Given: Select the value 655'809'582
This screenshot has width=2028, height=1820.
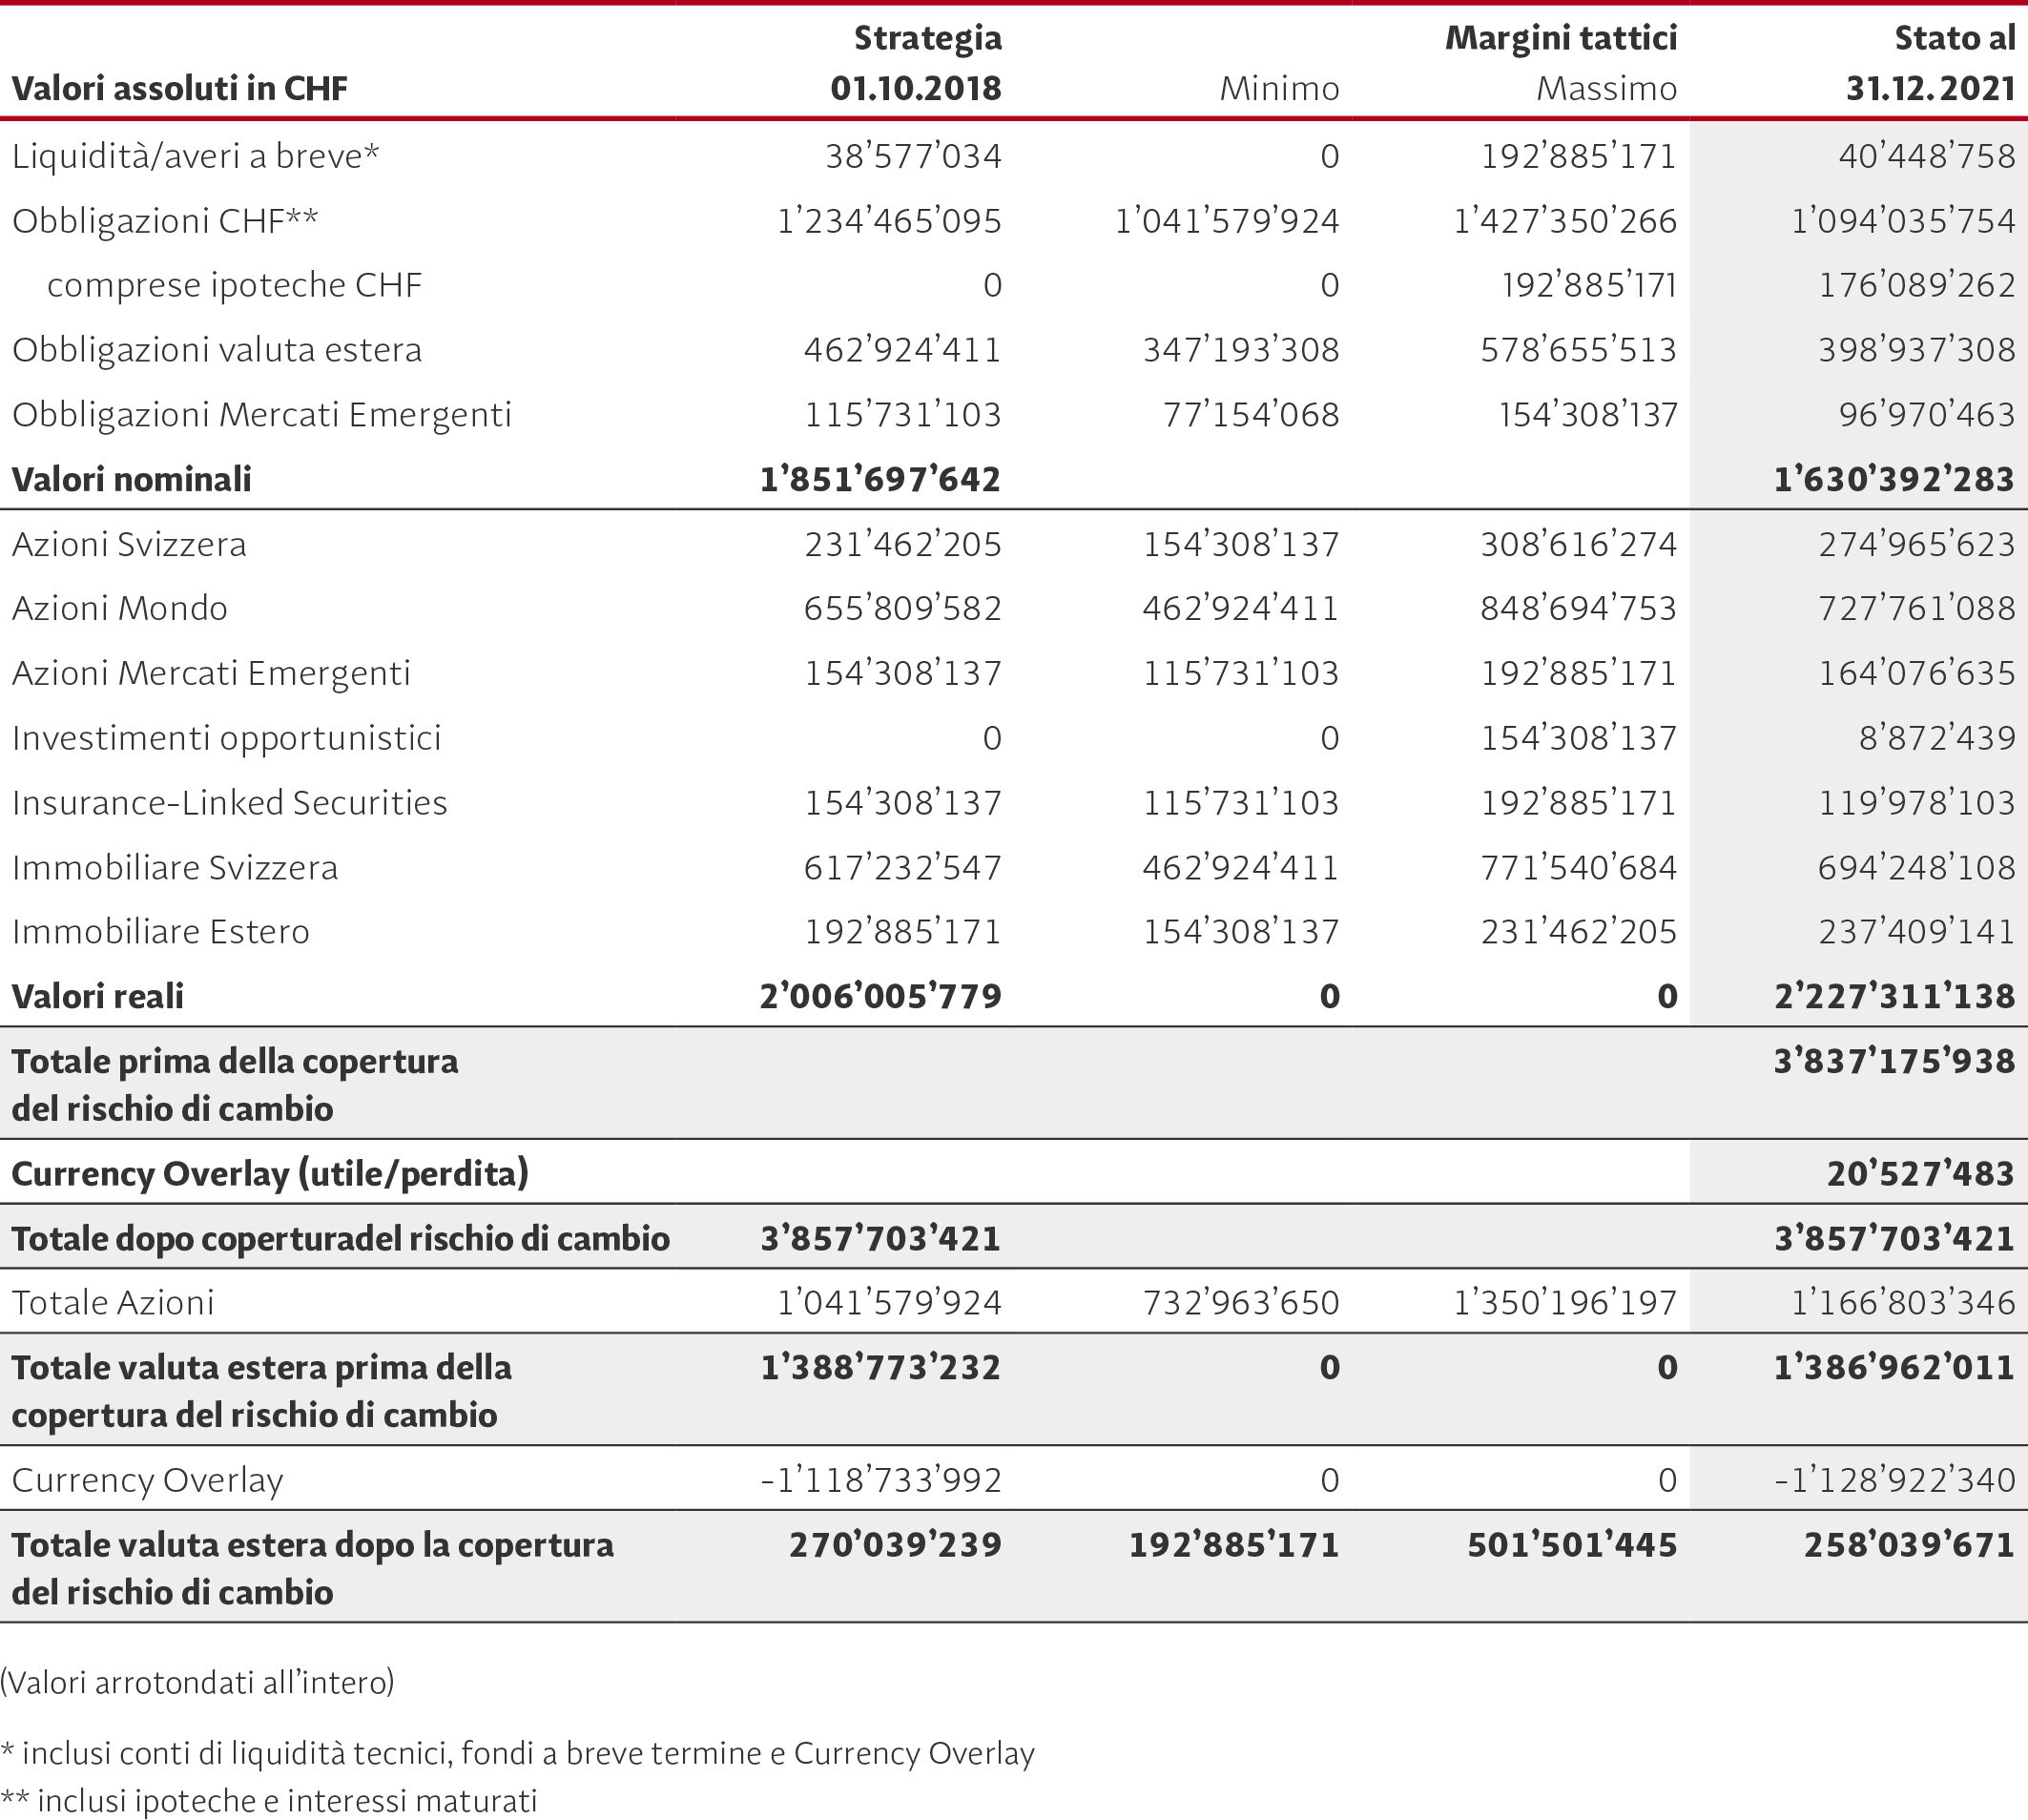Looking at the screenshot, I should (903, 609).
